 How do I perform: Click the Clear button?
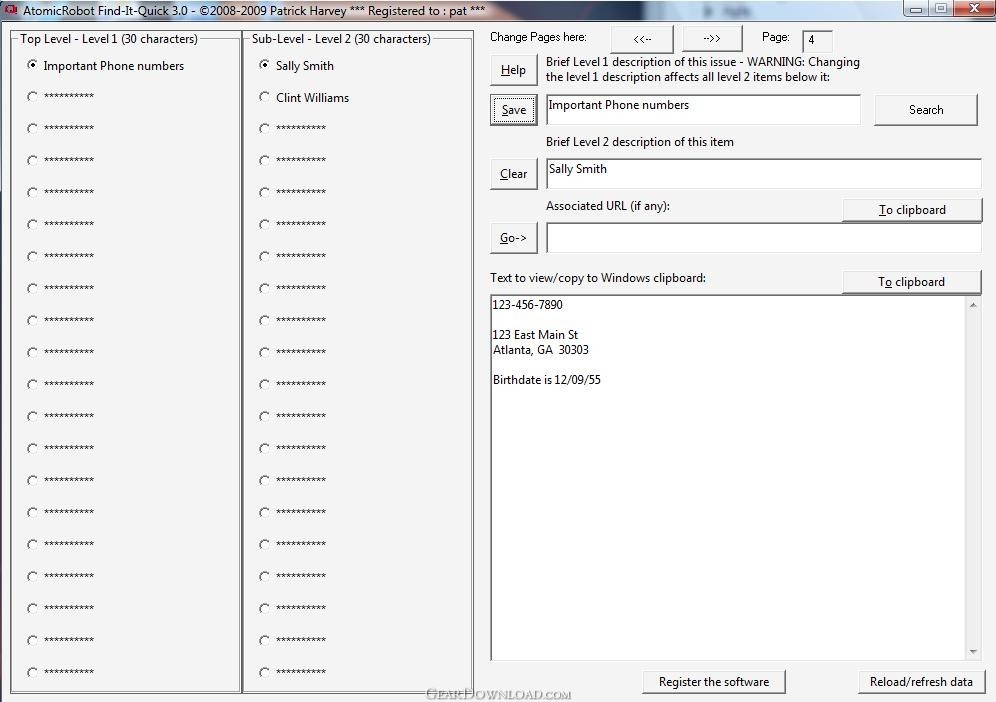(x=513, y=174)
